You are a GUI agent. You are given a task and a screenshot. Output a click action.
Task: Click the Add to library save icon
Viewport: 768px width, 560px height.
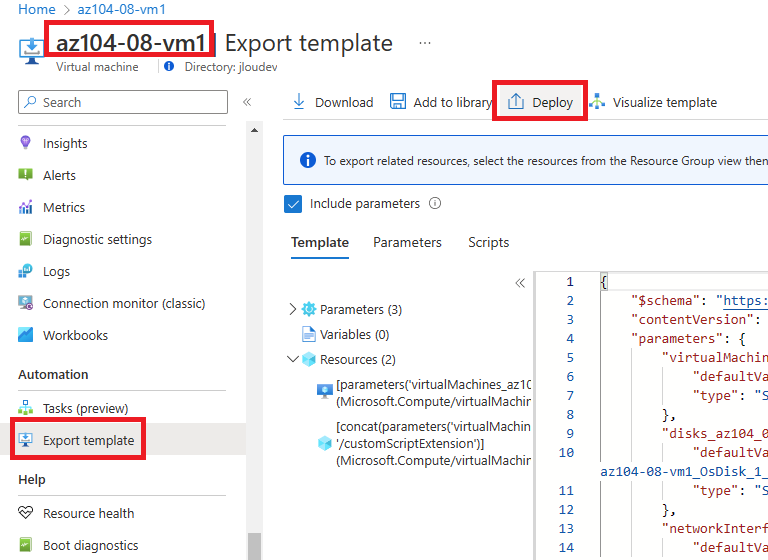coord(398,101)
